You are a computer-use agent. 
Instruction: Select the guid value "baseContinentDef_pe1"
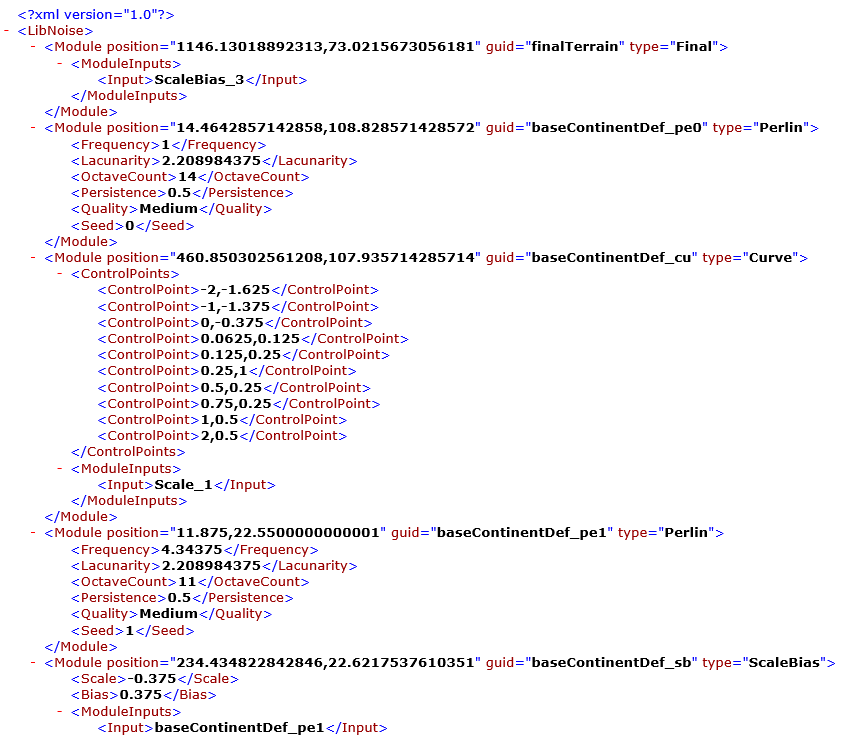point(522,533)
